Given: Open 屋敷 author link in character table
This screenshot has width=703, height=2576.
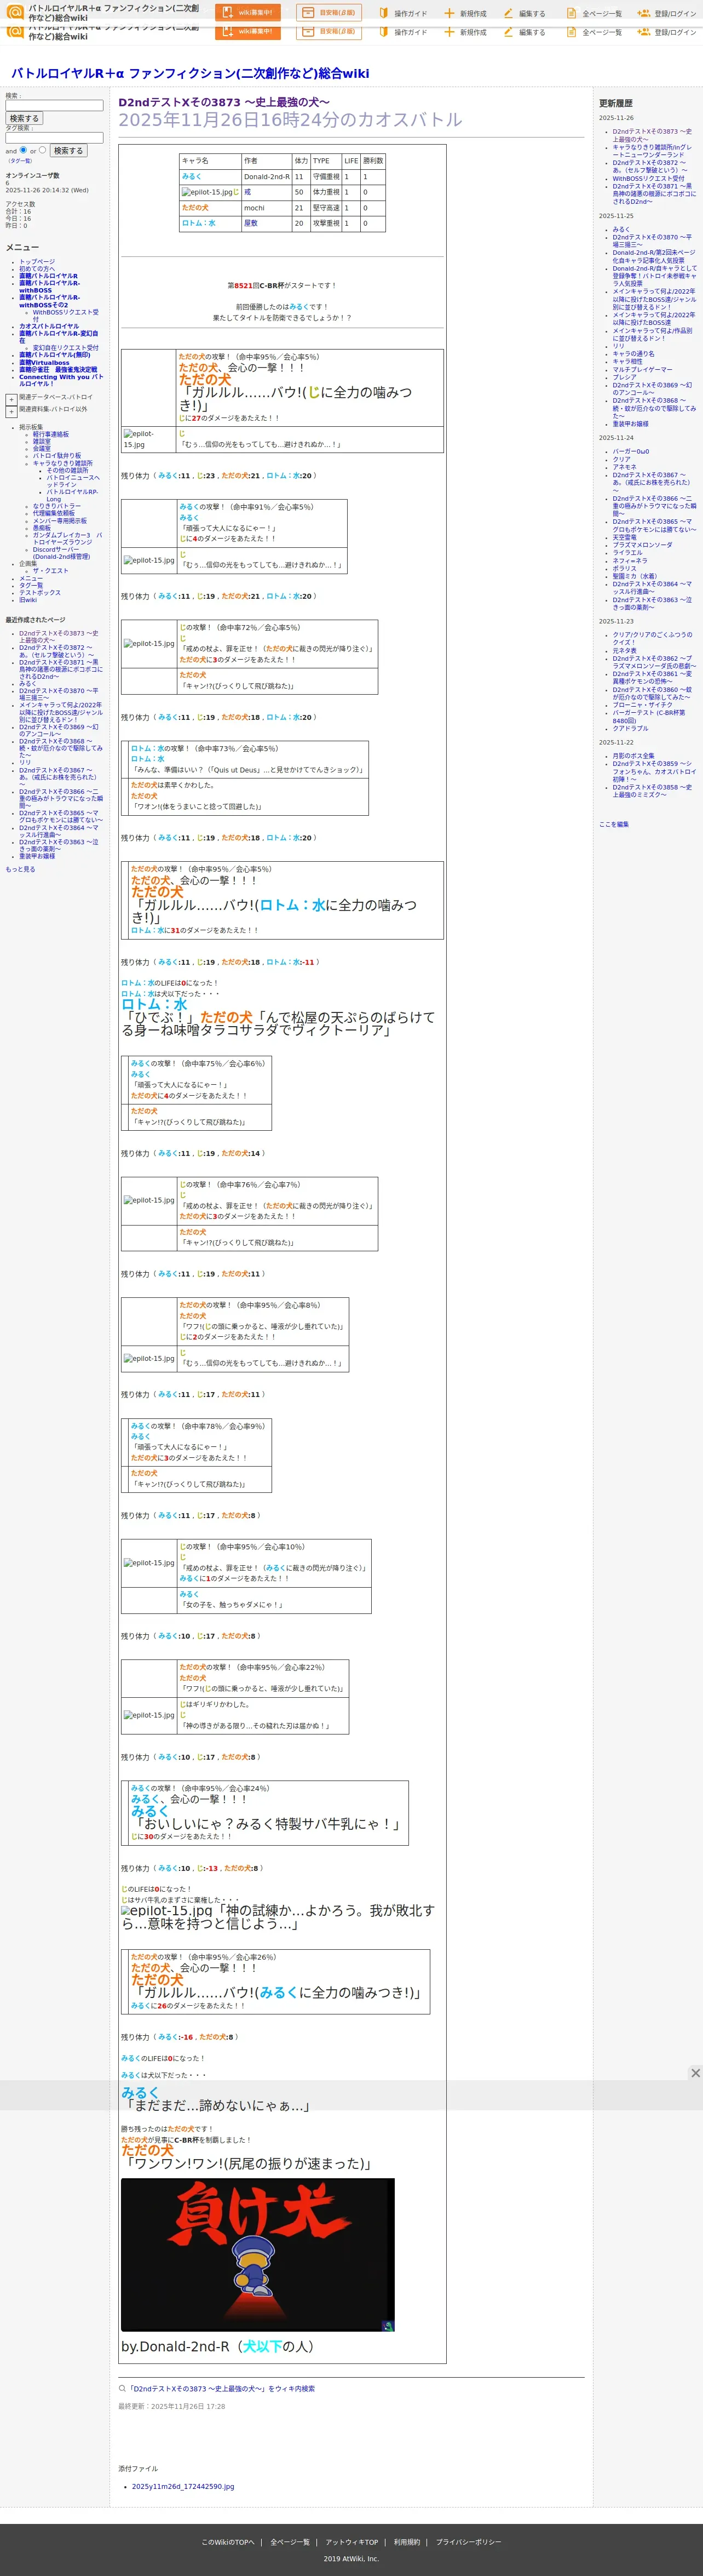Looking at the screenshot, I should click(x=250, y=223).
